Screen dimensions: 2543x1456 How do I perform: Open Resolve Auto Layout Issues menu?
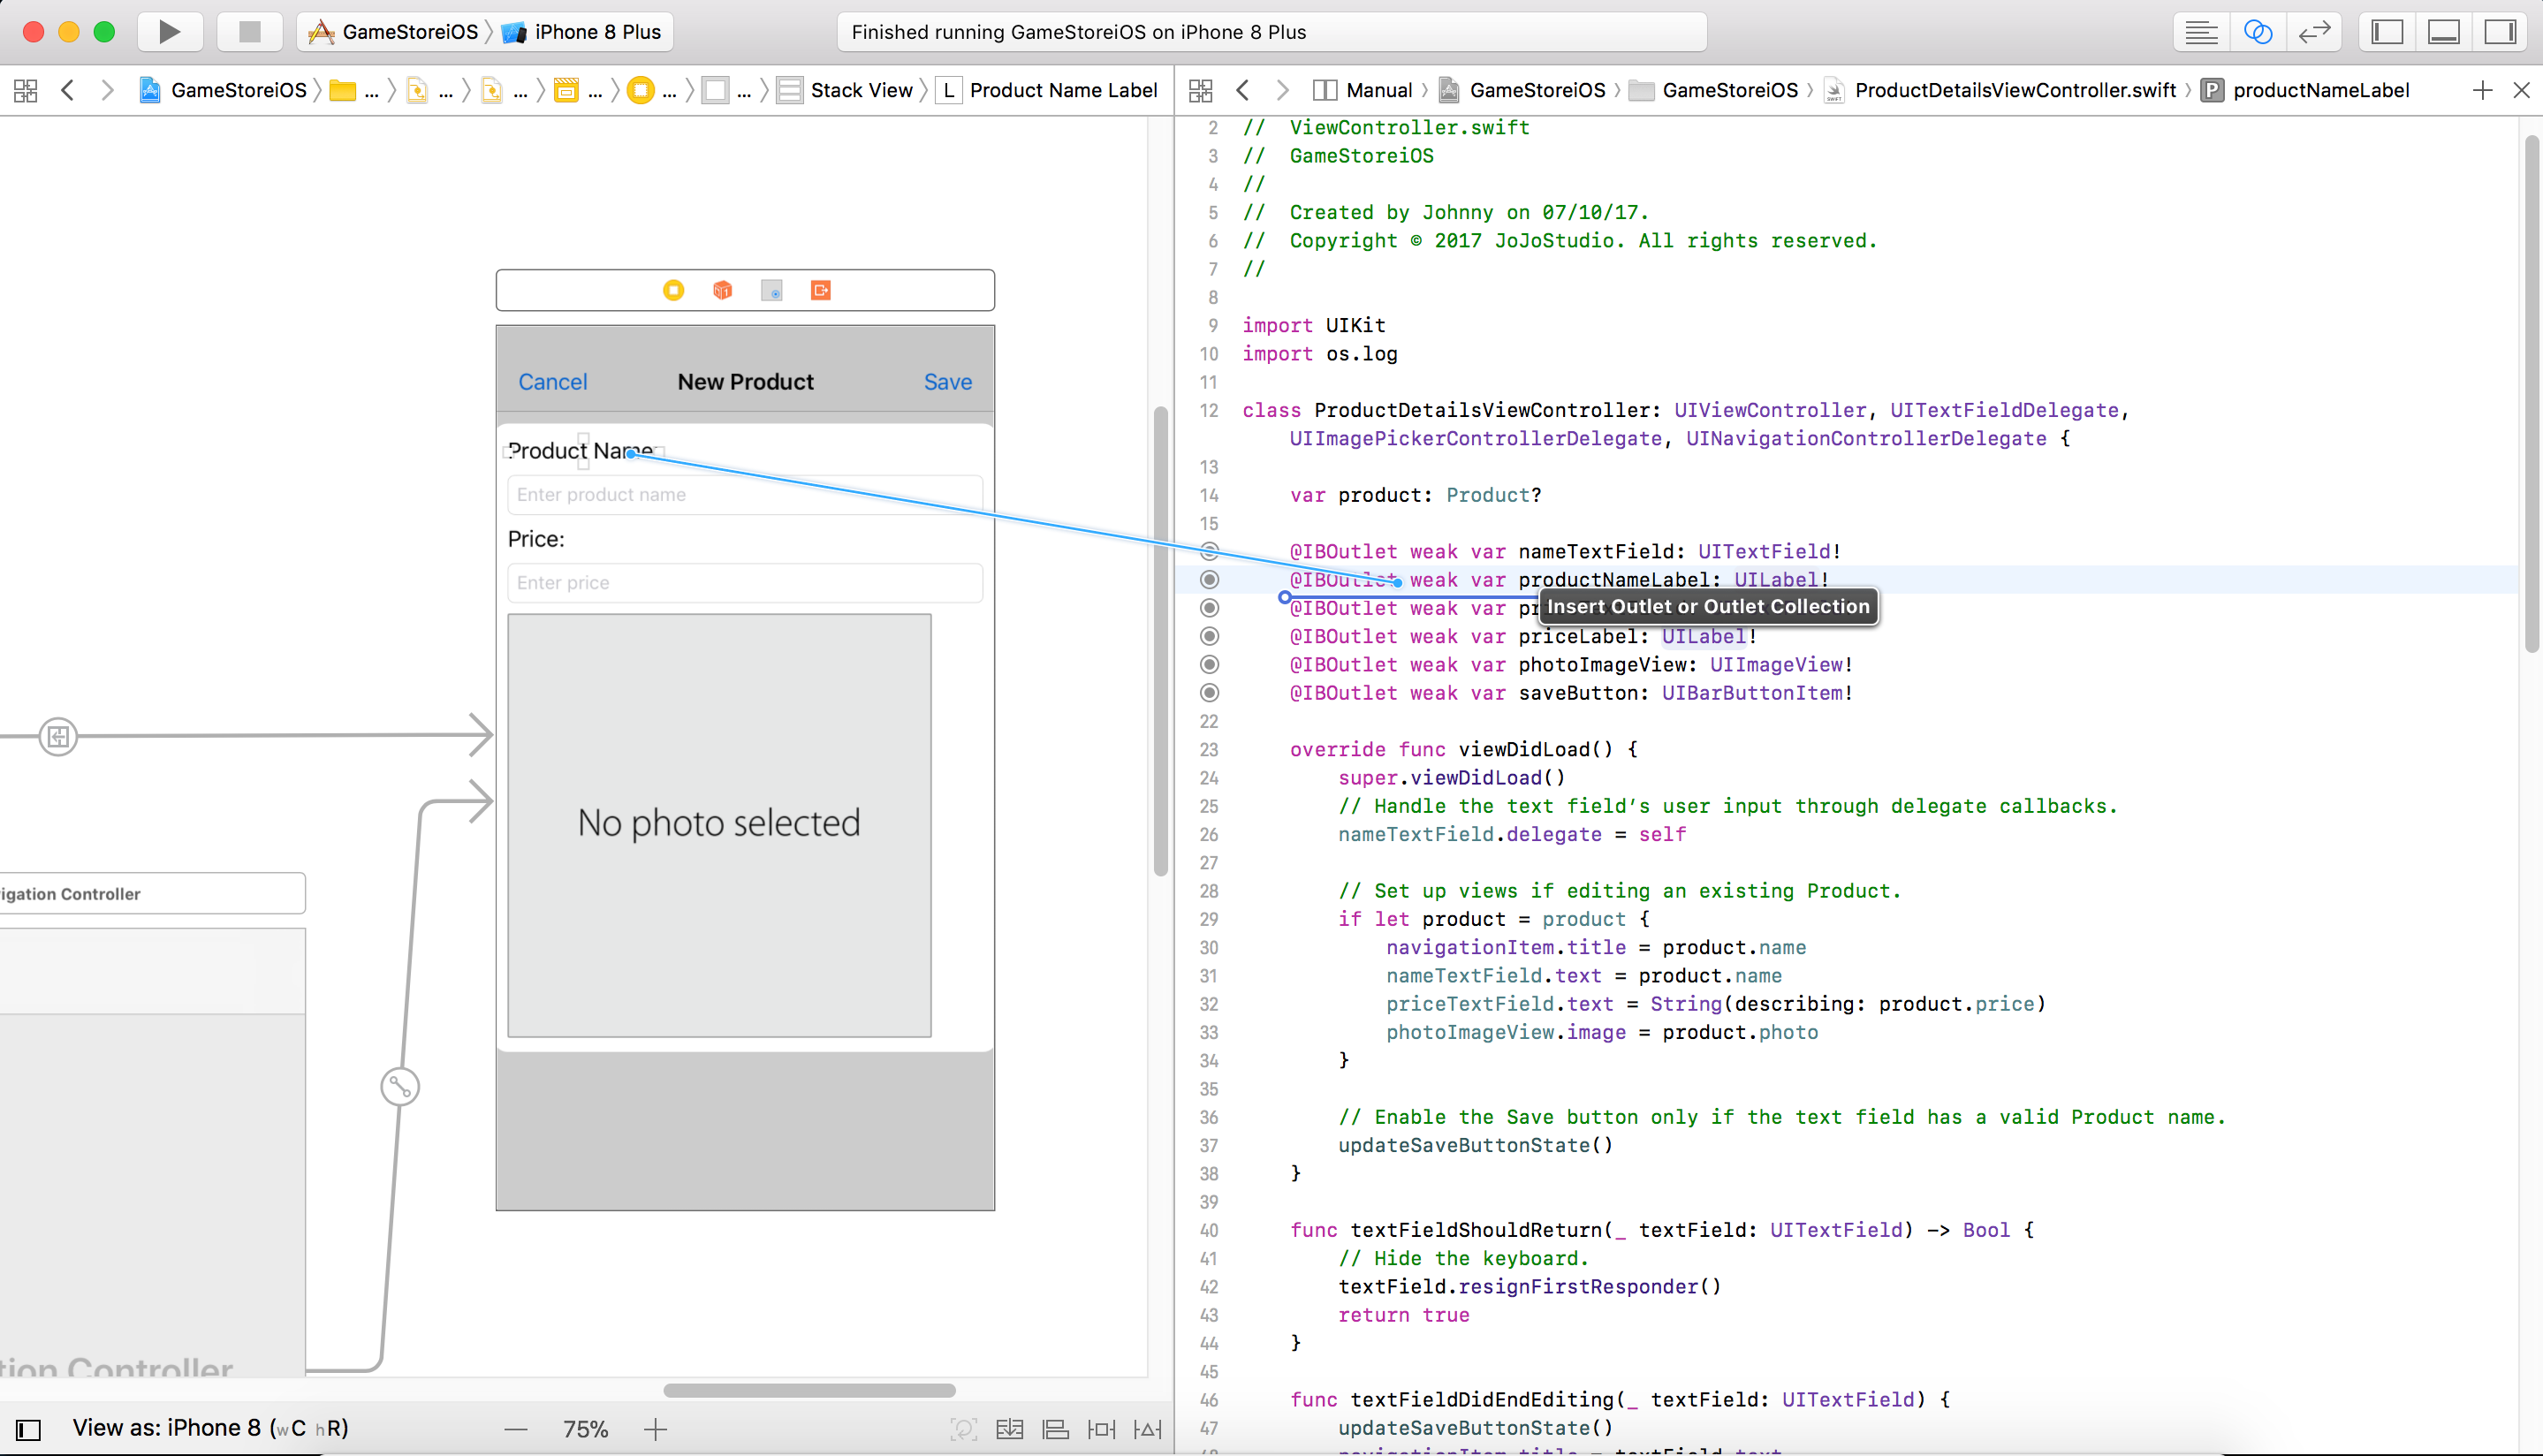coord(1148,1430)
